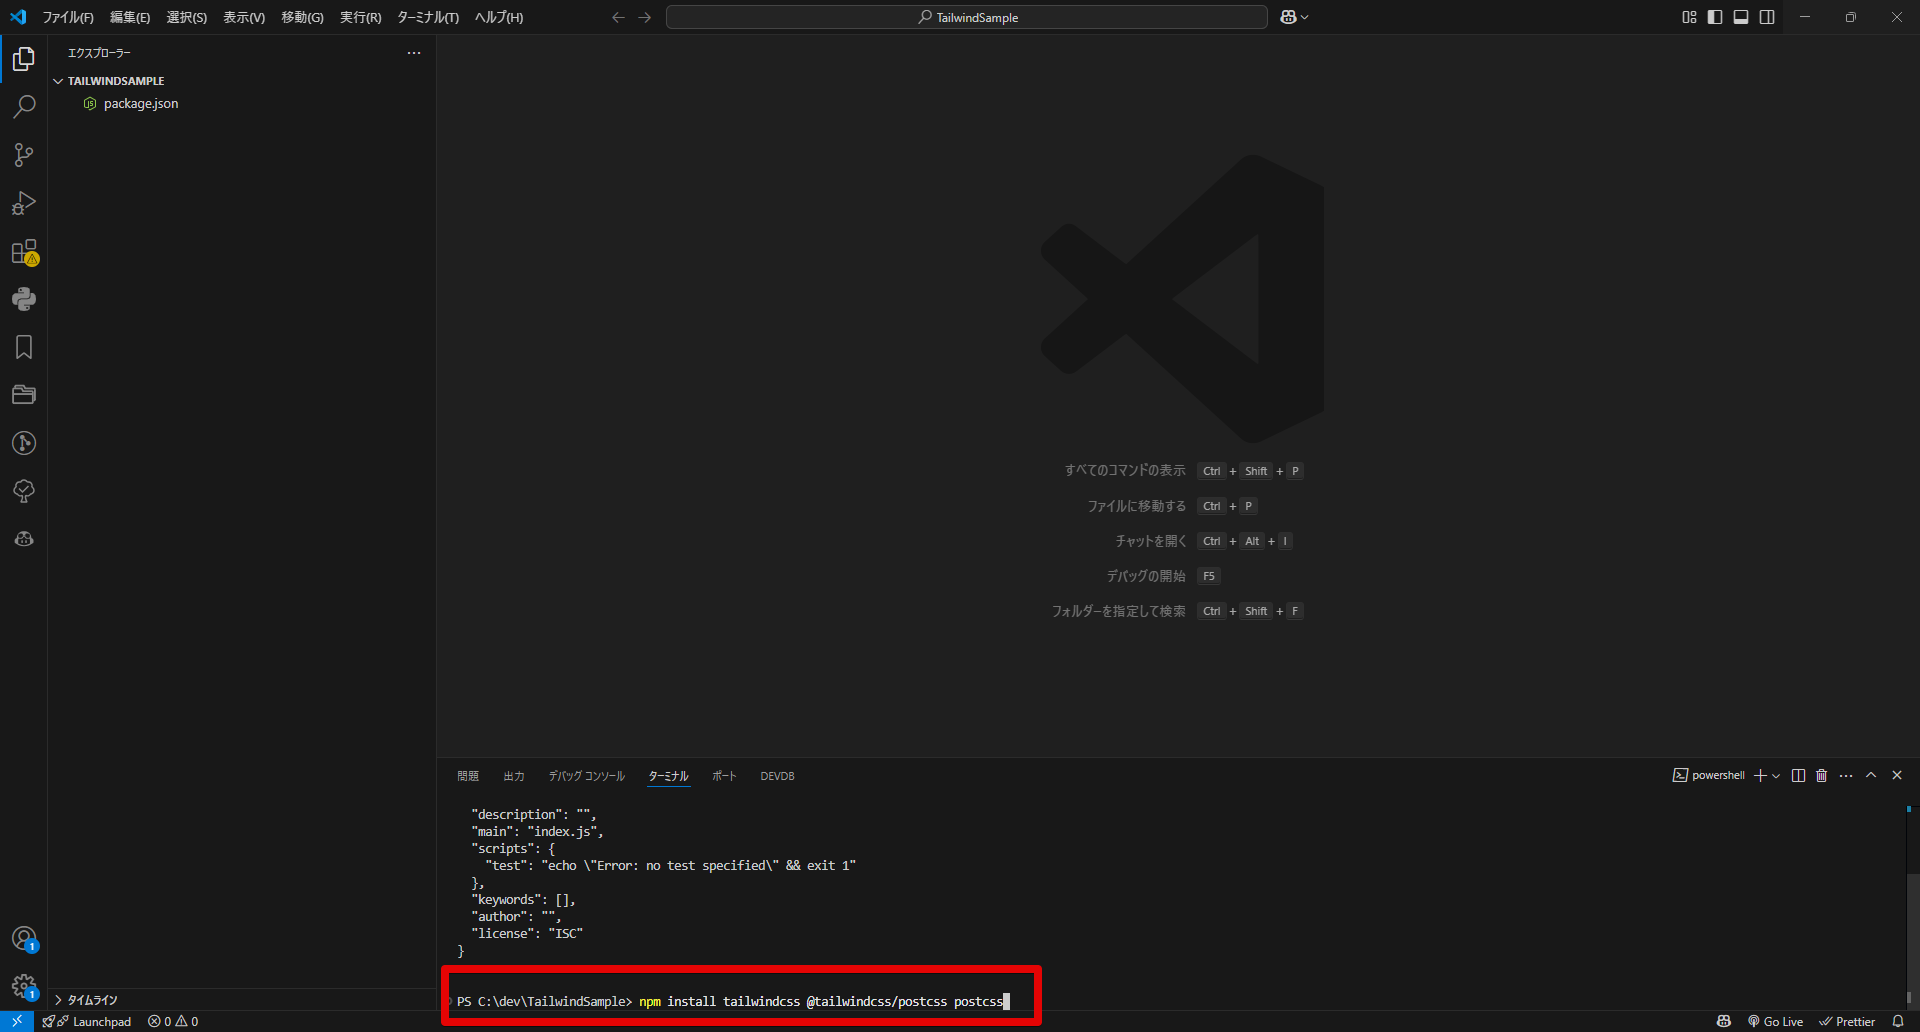Viewport: 1920px width, 1032px height.
Task: Open the terminal launch profile dropdown arrow
Action: [1776, 776]
